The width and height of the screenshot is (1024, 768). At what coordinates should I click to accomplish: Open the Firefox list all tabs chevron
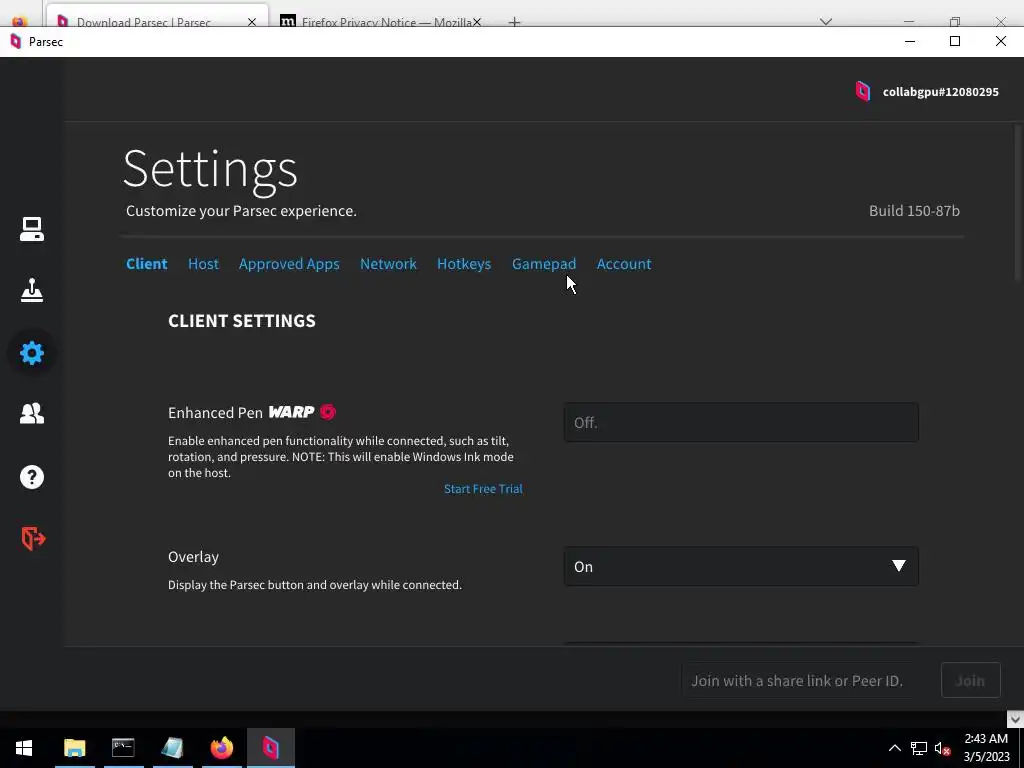(826, 22)
